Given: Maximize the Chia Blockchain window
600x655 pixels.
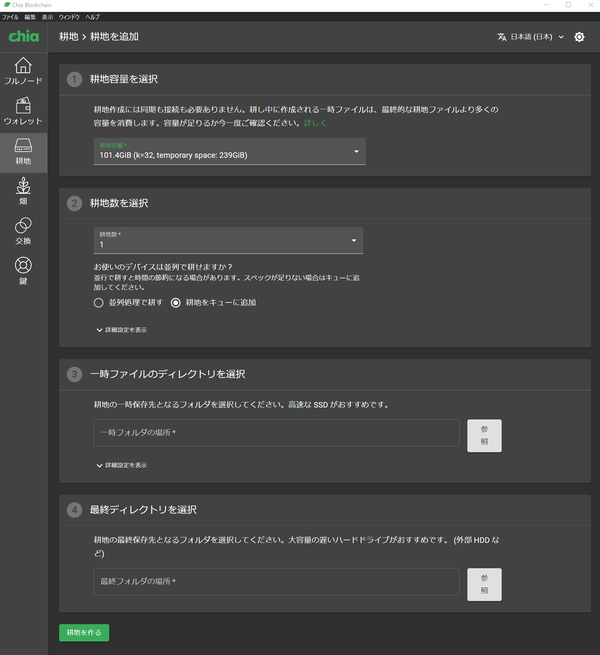Looking at the screenshot, I should (568, 5).
